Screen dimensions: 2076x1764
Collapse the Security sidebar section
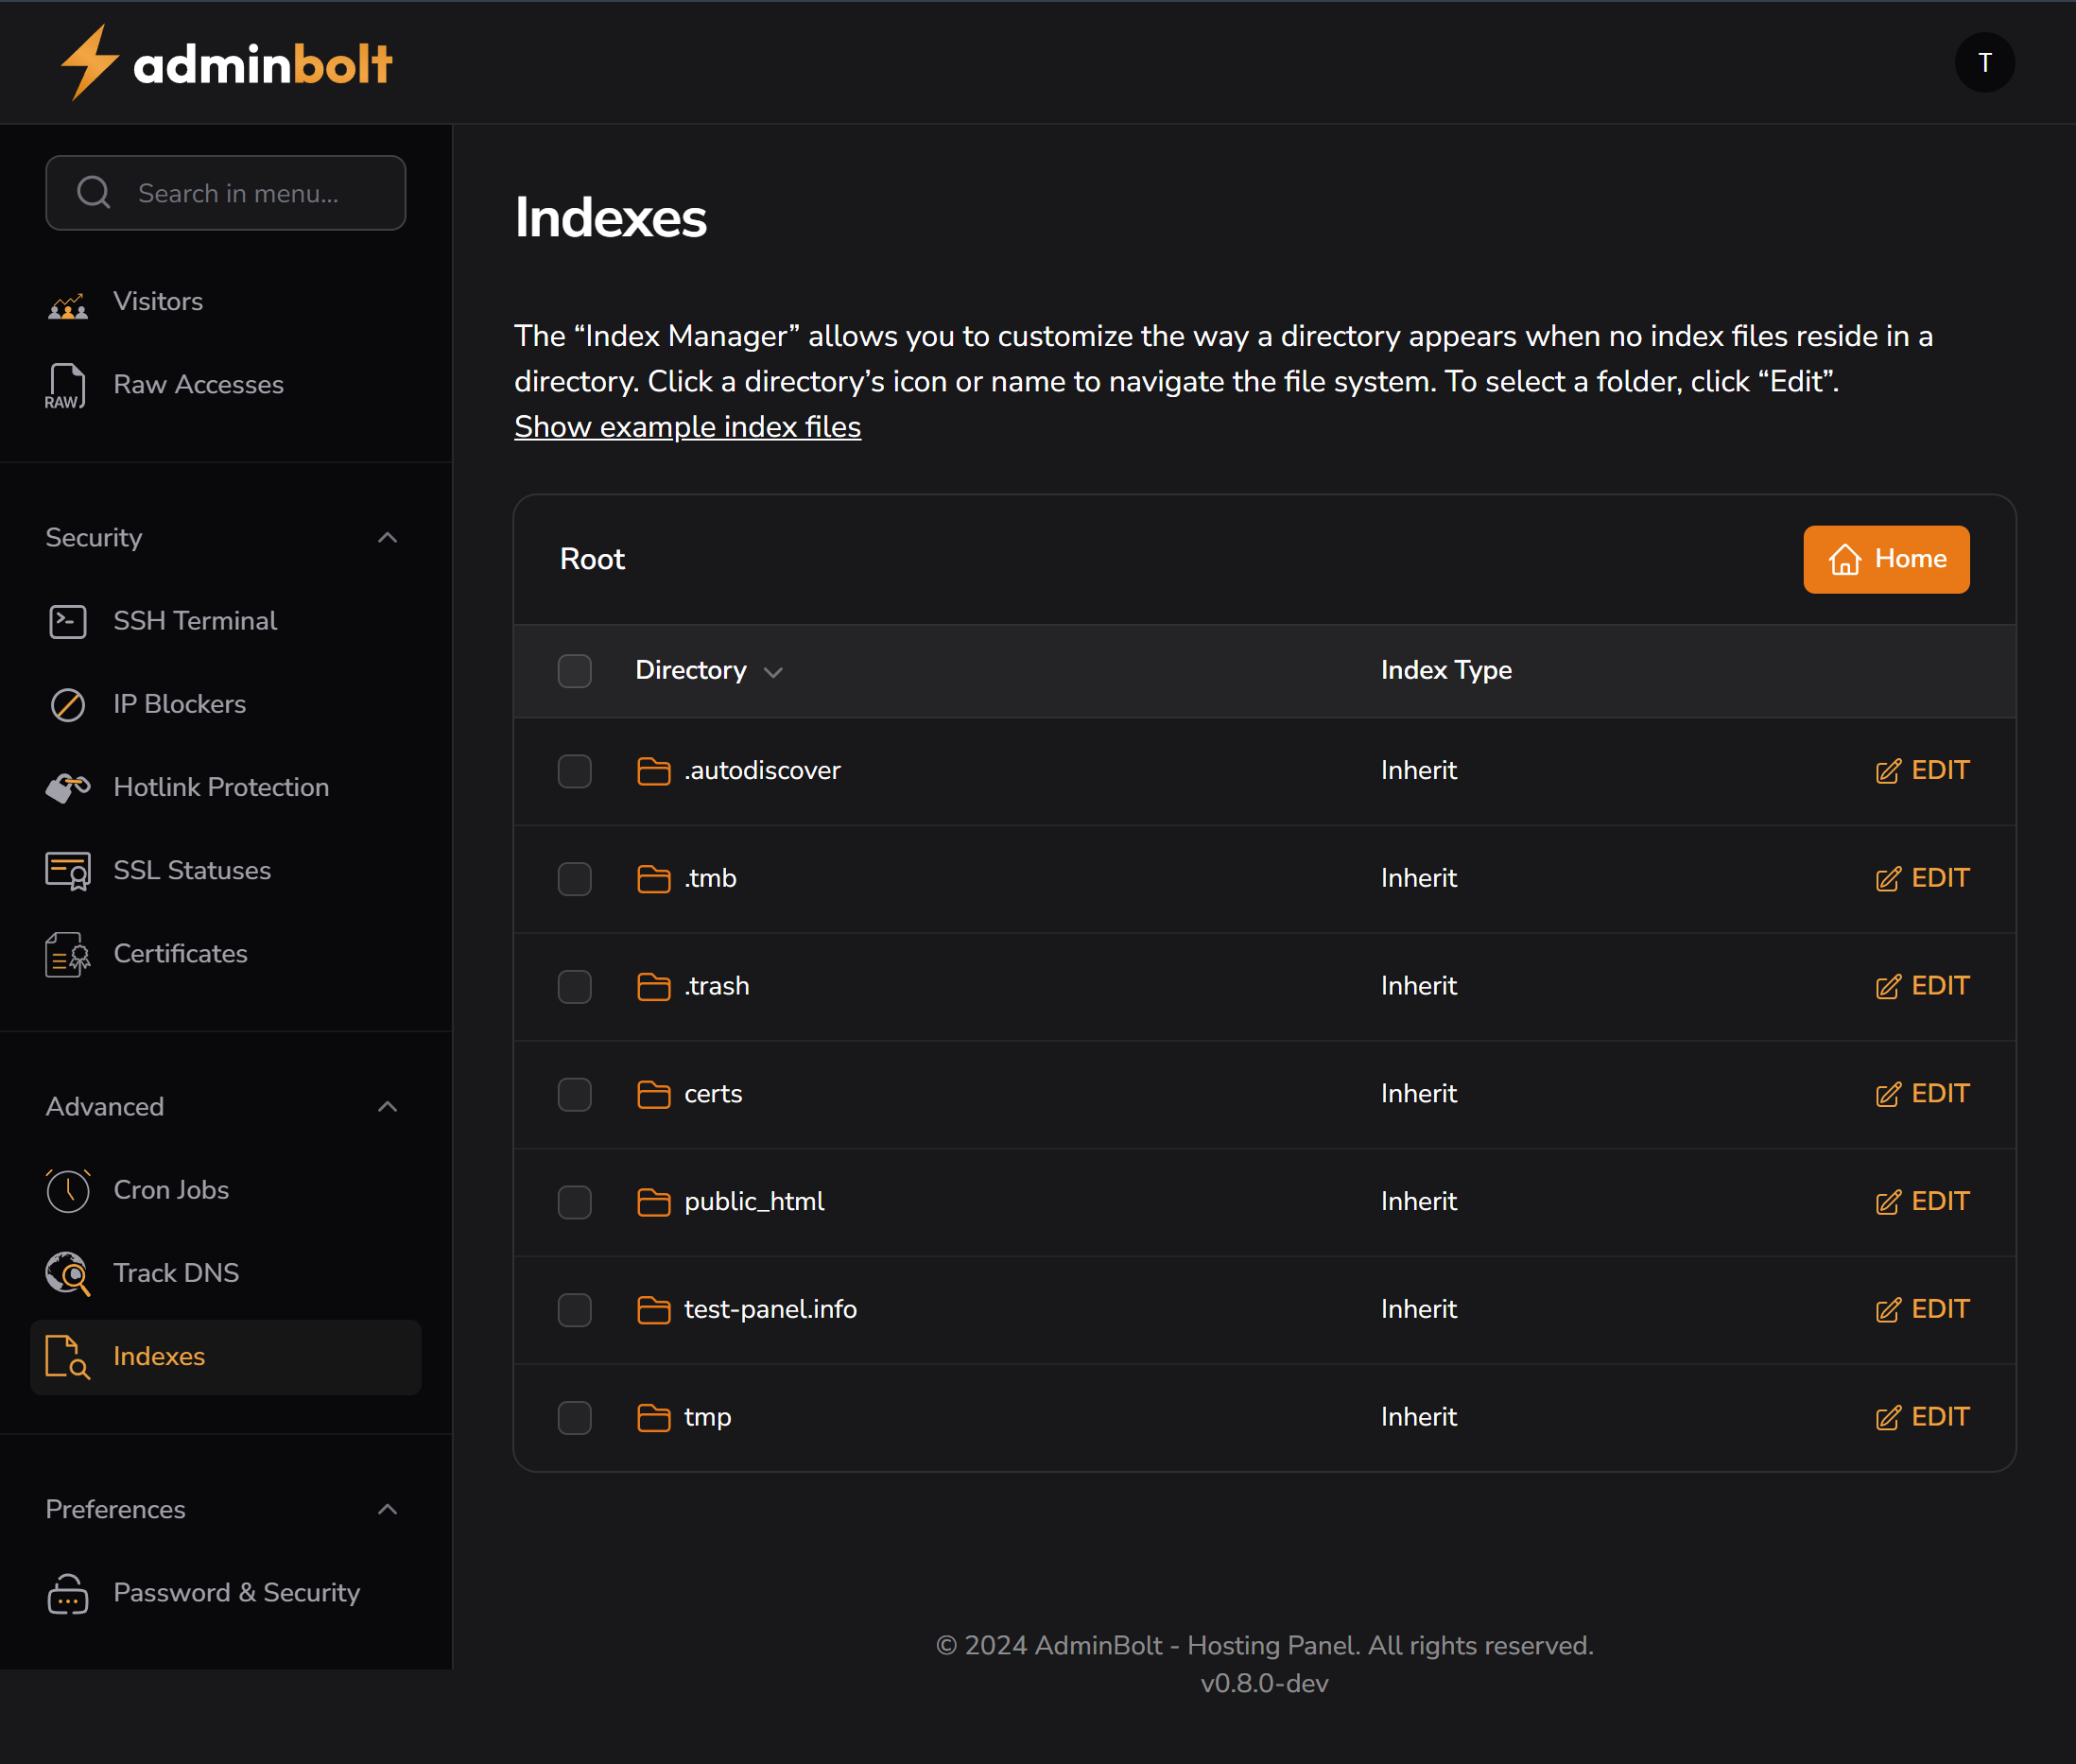[387, 537]
